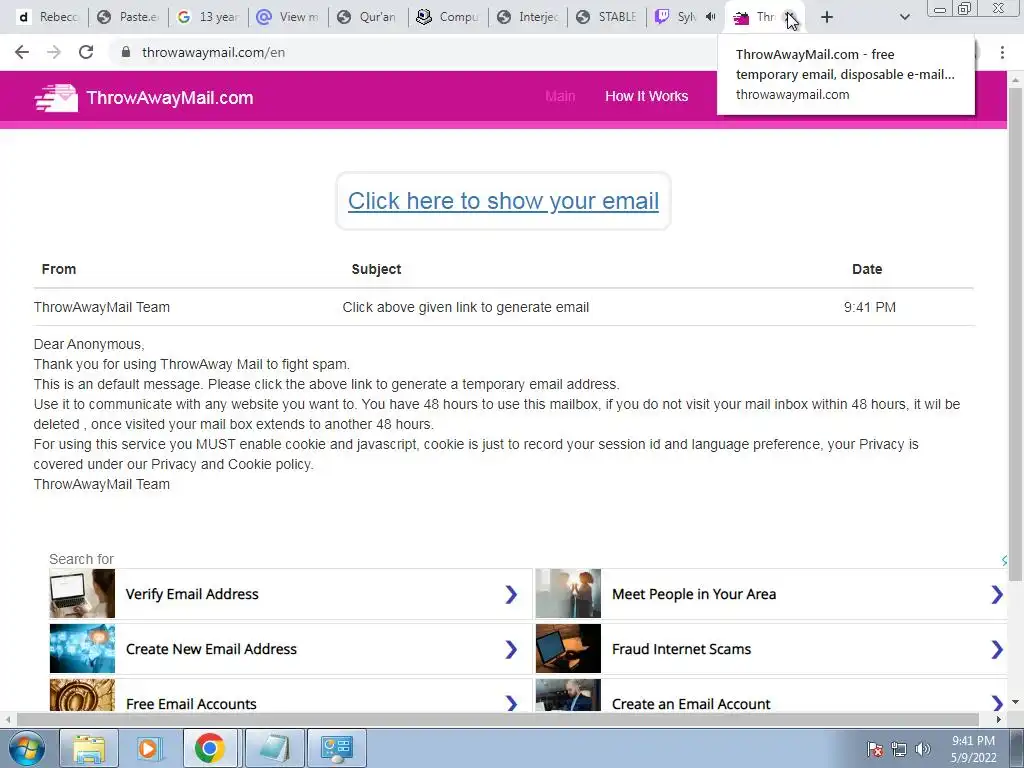Open the Fraud Internet Scams ad link
The width and height of the screenshot is (1024, 768).
(x=771, y=648)
